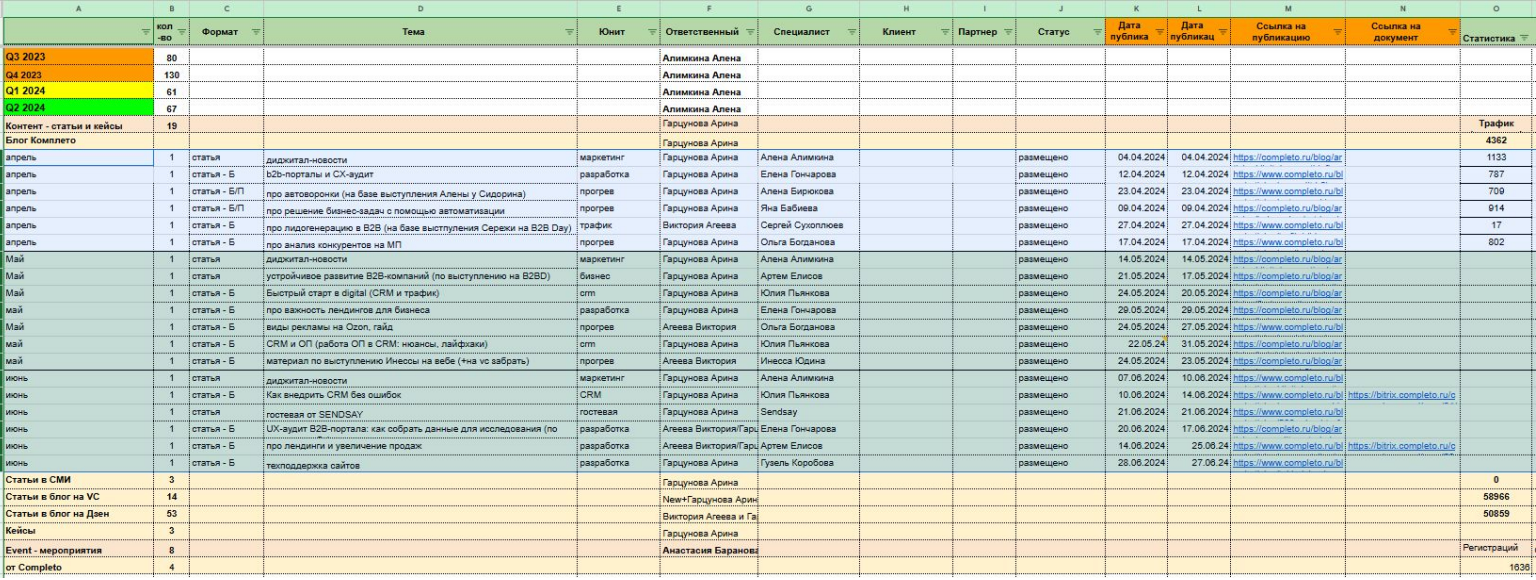
Task: Select the yellow 'Q1 2024' cell
Action: [78, 91]
